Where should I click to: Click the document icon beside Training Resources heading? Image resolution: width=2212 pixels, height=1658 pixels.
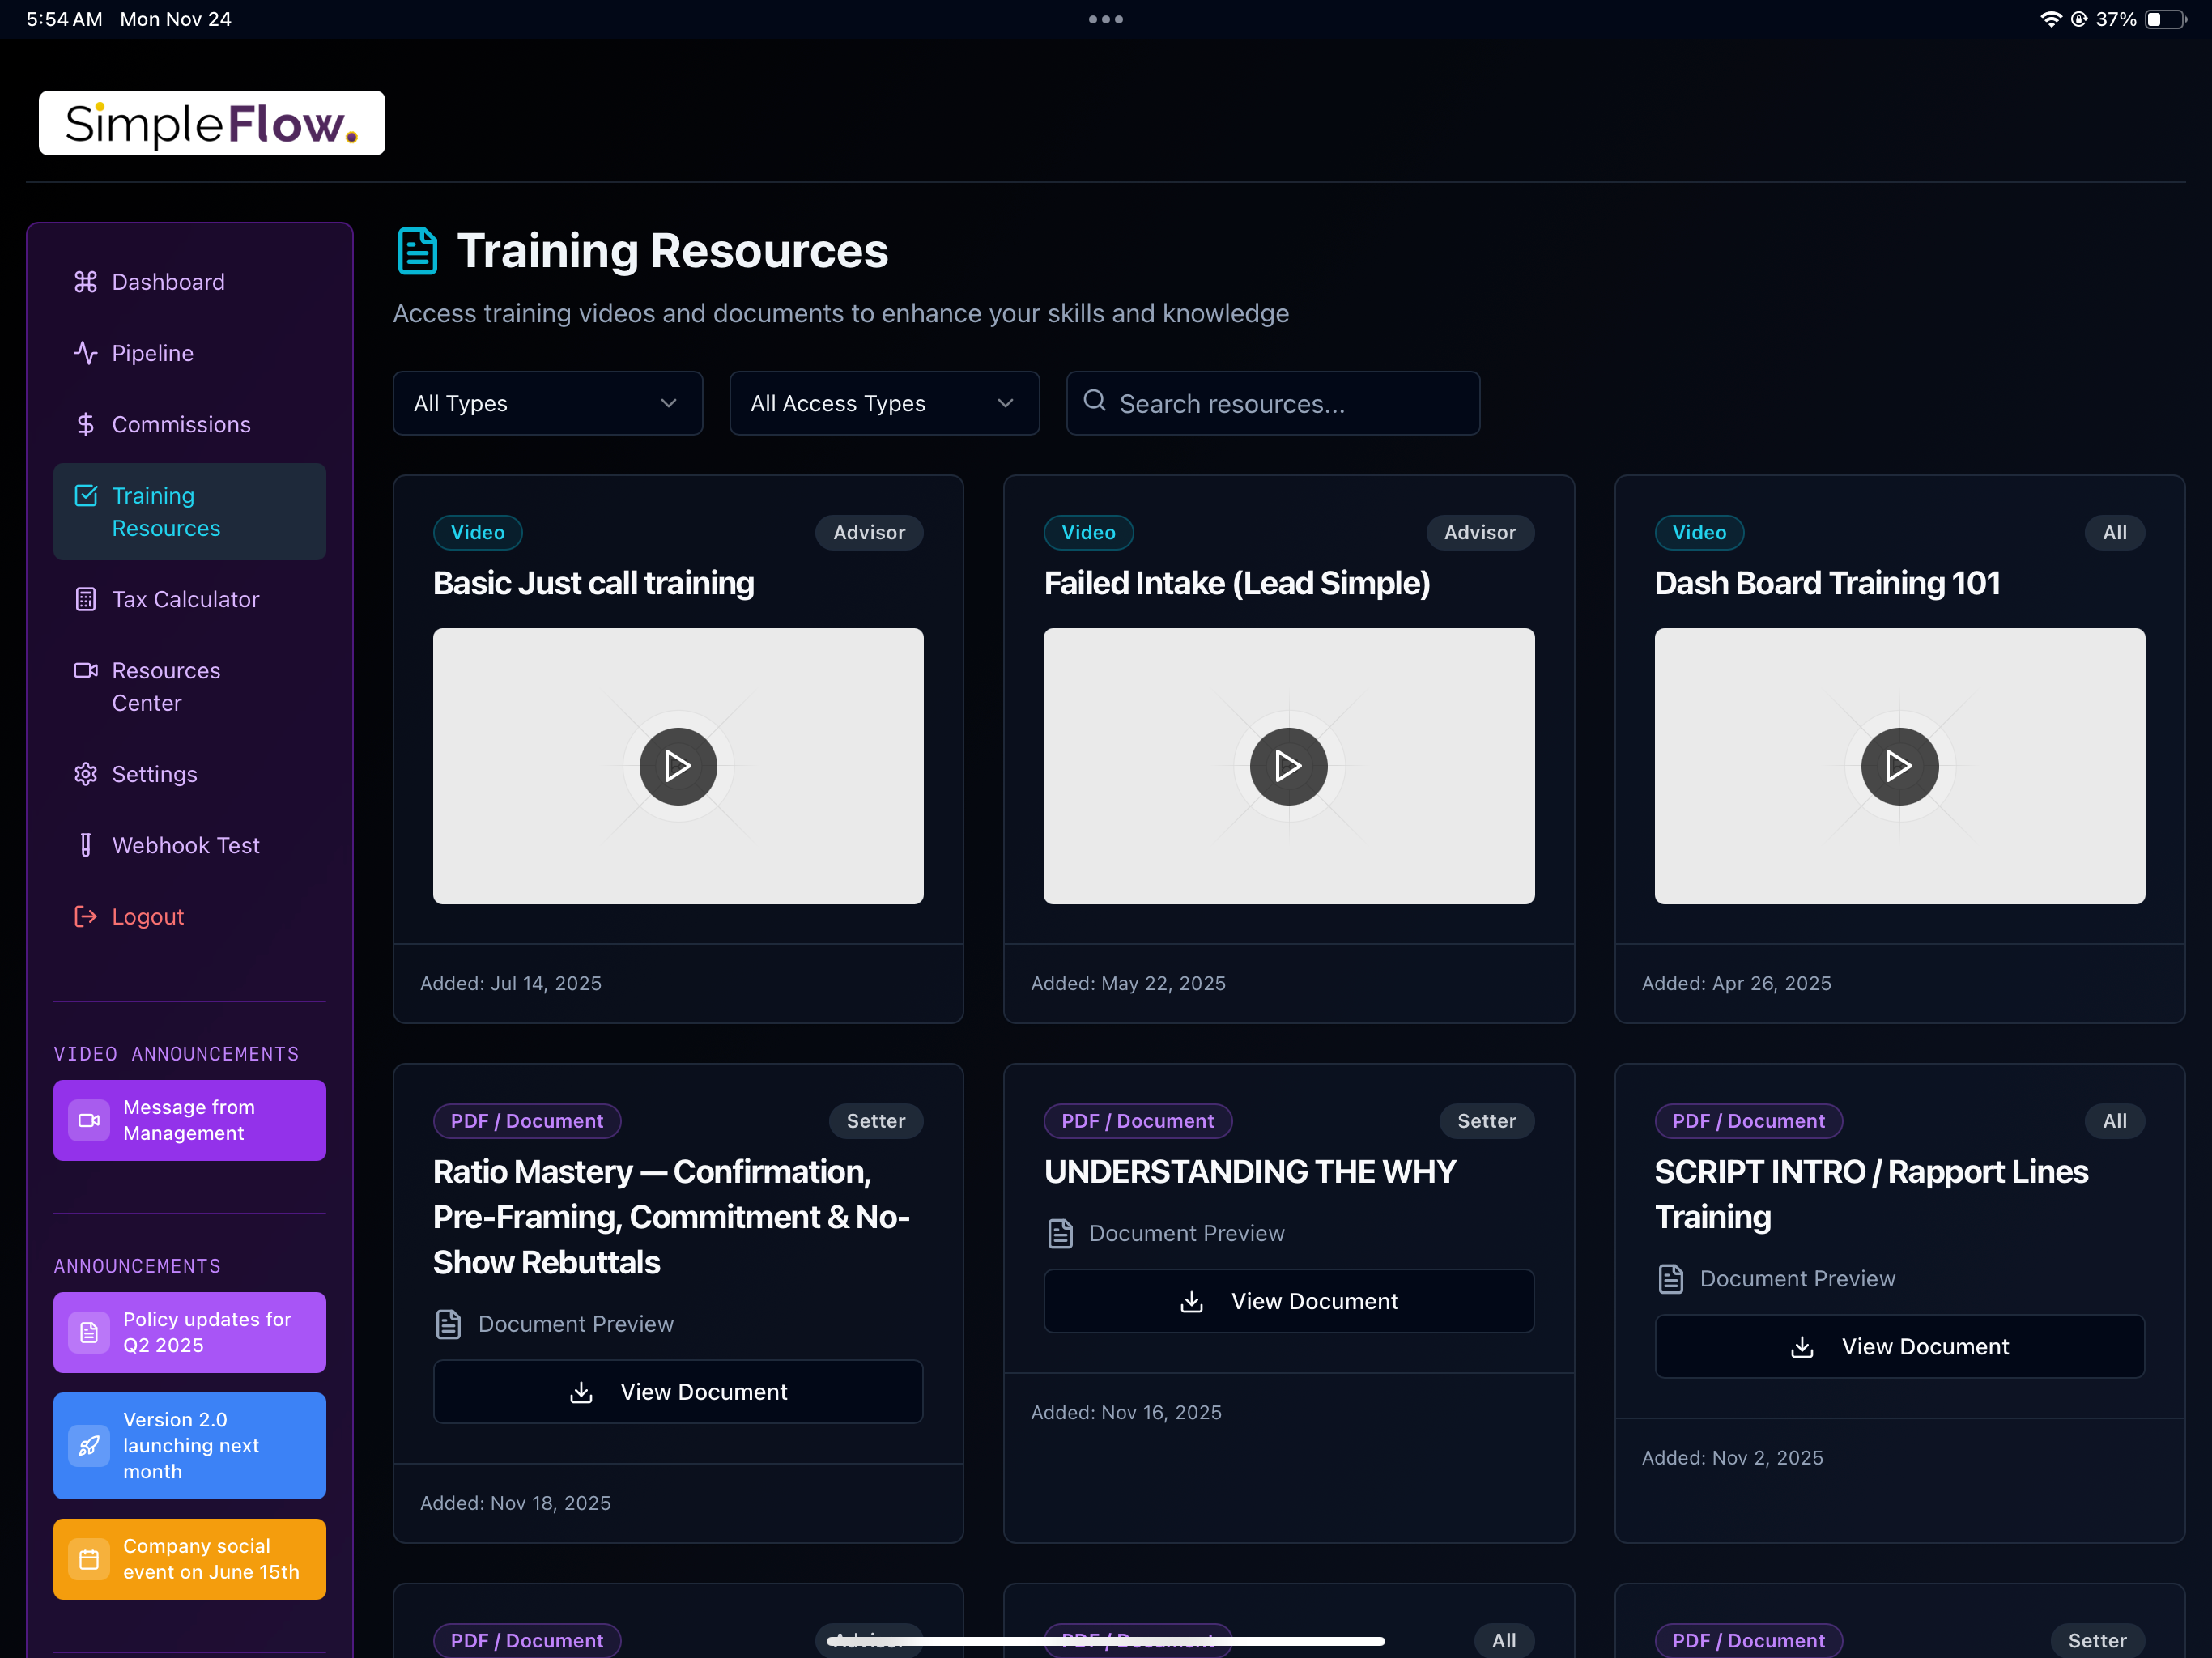pos(417,250)
